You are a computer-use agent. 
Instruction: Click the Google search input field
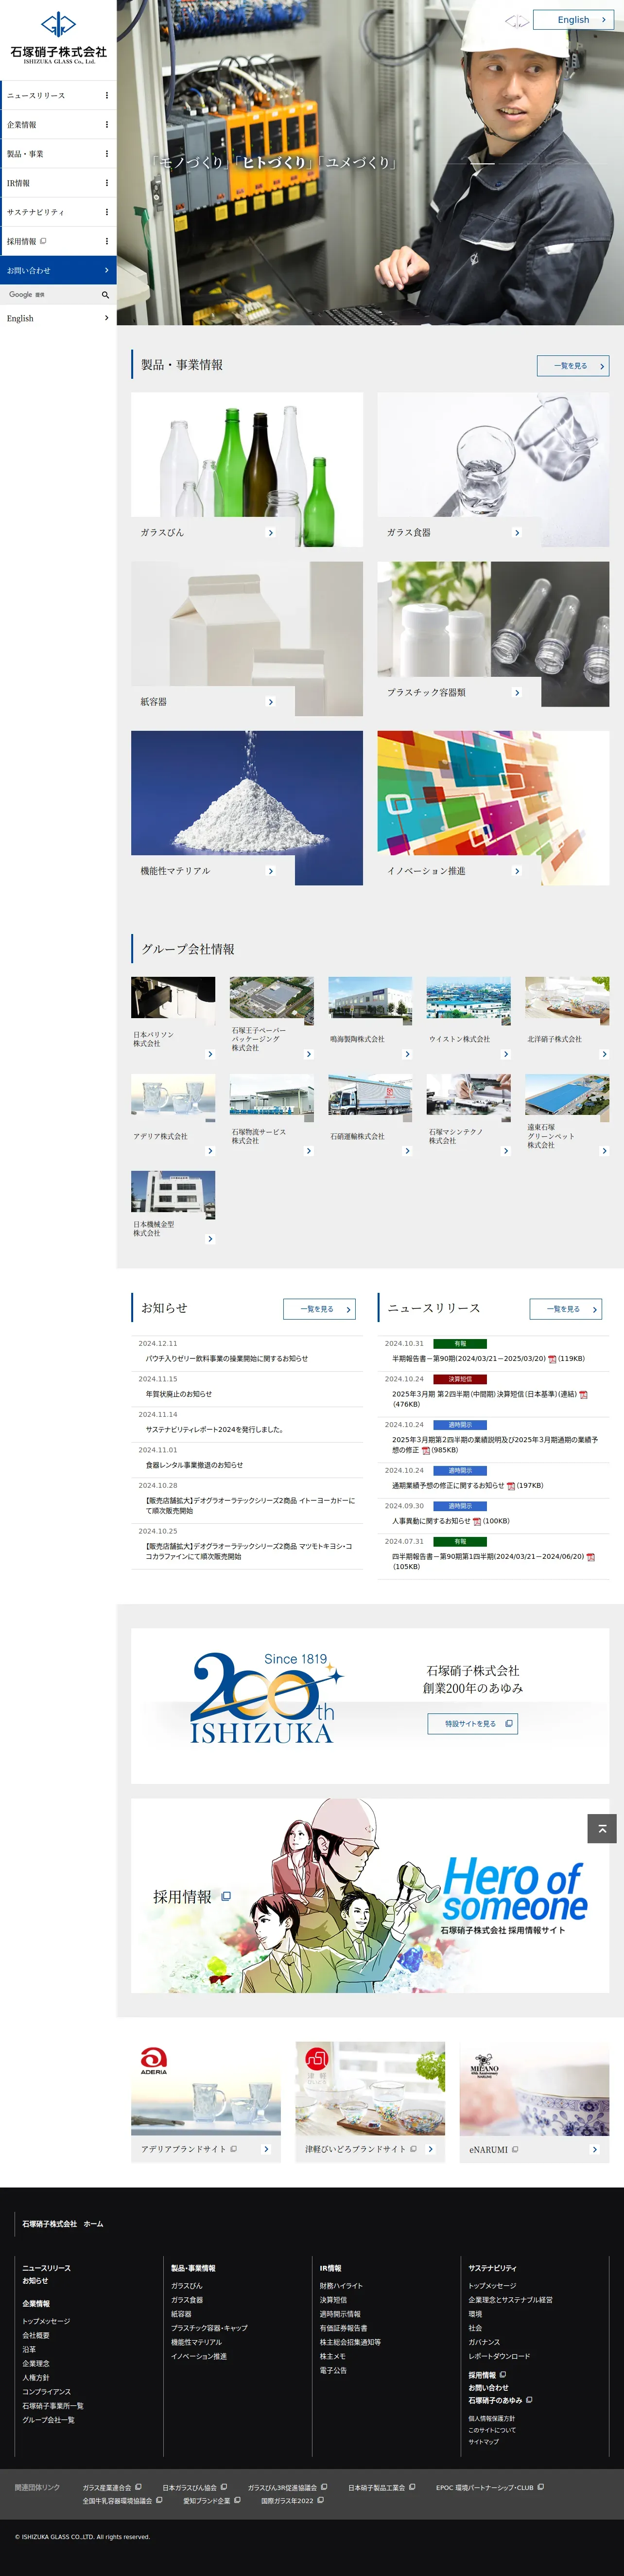point(50,295)
